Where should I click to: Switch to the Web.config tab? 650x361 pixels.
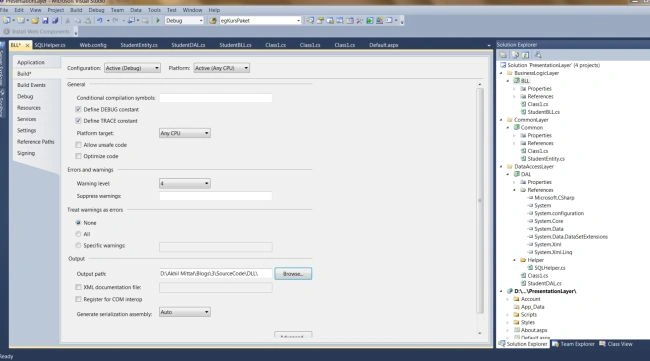pyautogui.click(x=93, y=45)
